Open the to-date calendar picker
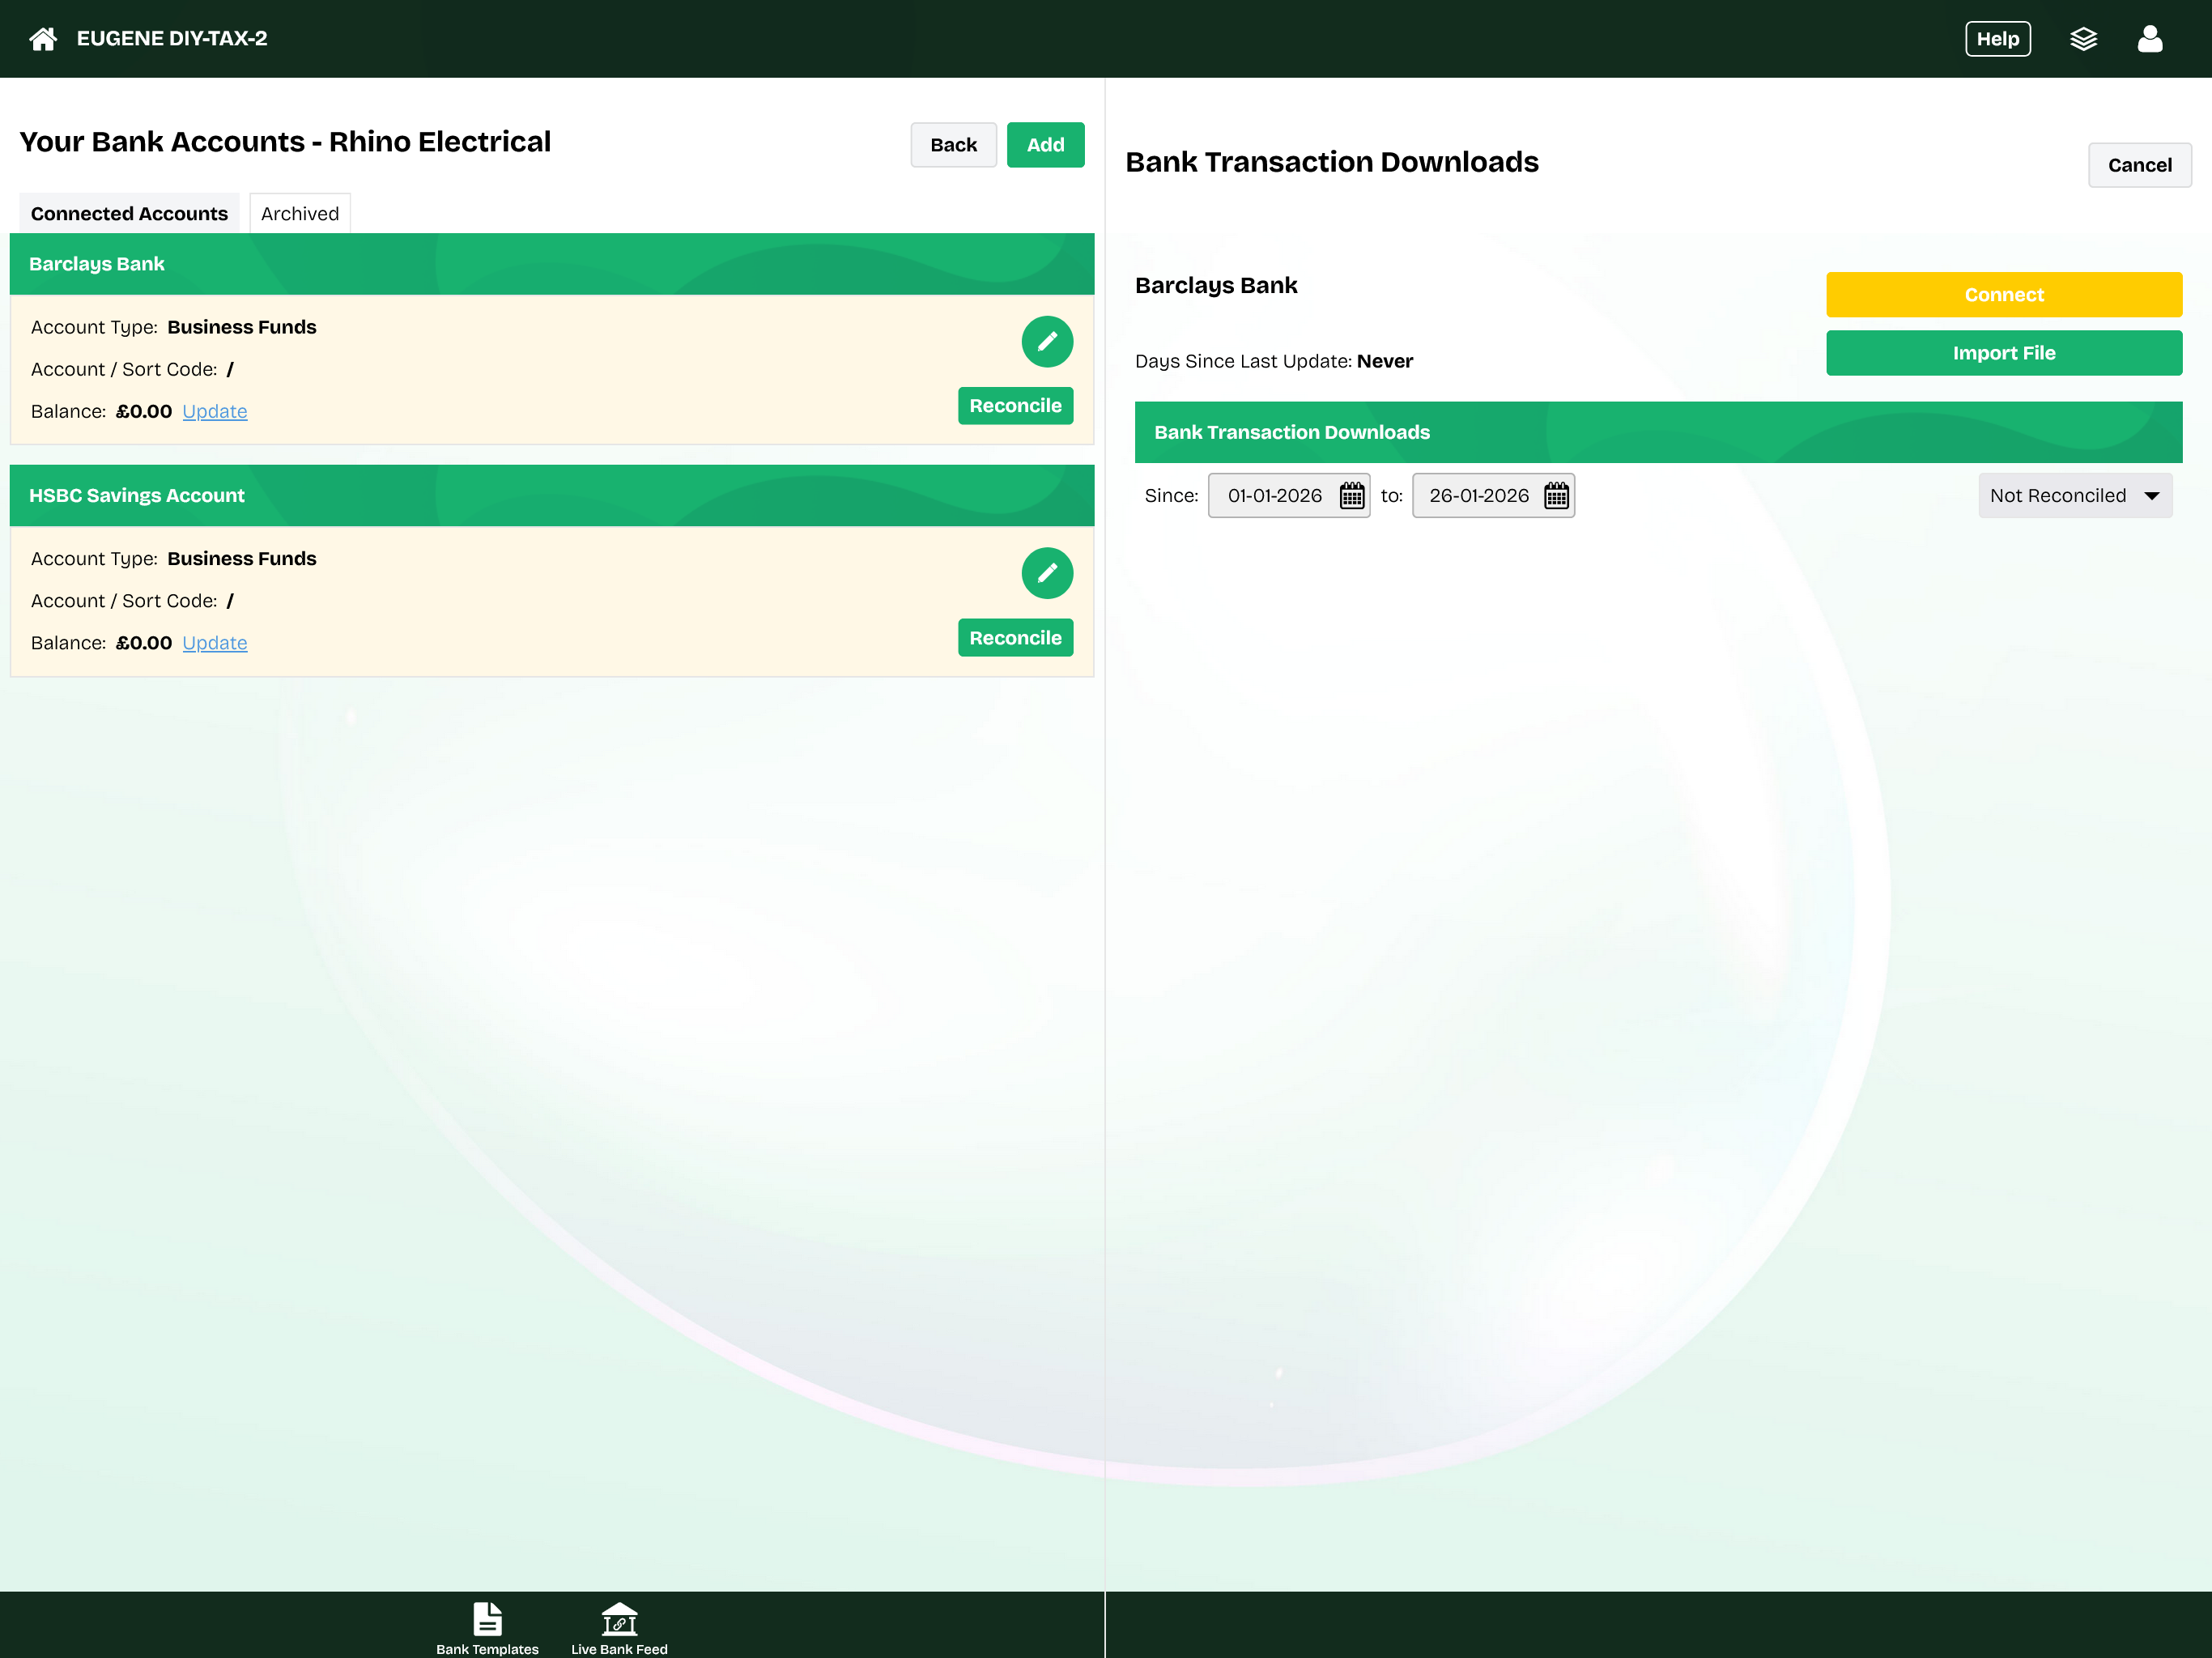2212x1658 pixels. pyautogui.click(x=1556, y=496)
